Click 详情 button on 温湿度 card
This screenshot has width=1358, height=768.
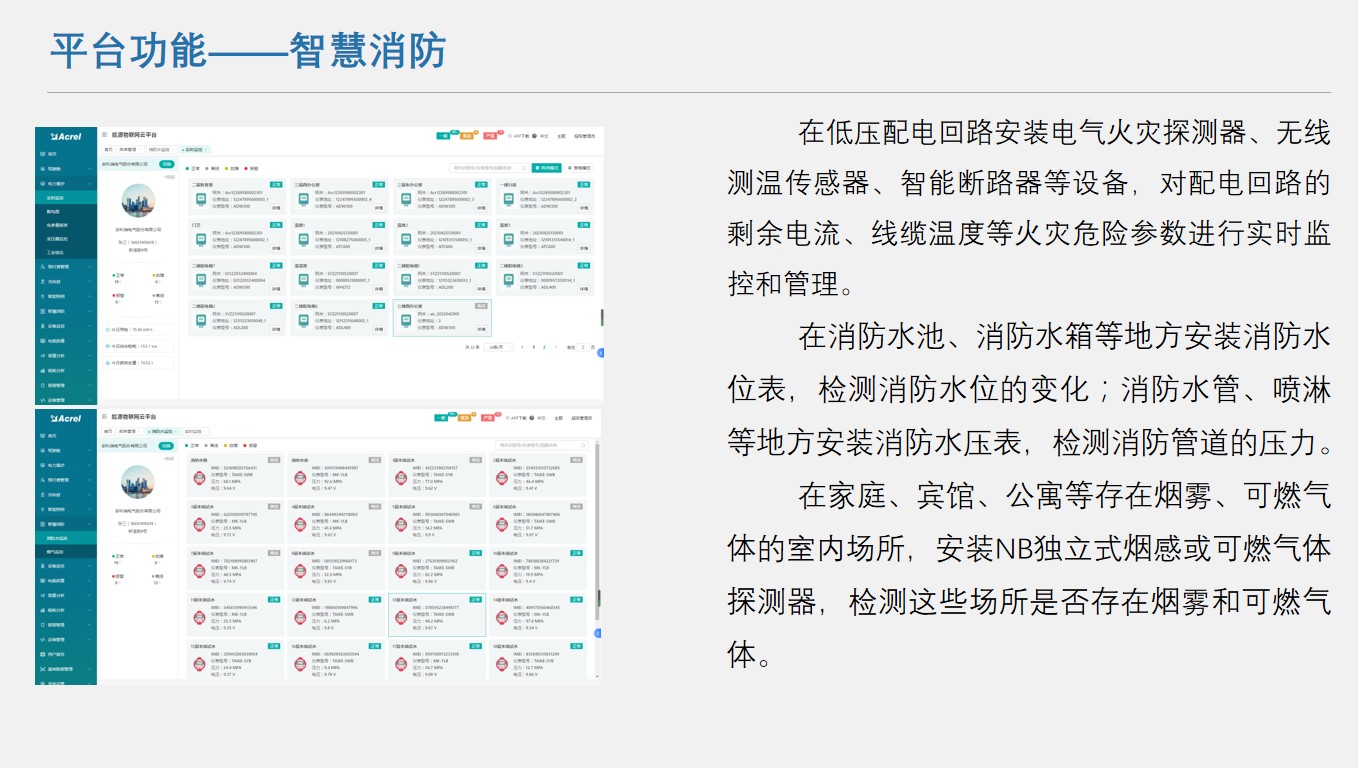(x=378, y=288)
